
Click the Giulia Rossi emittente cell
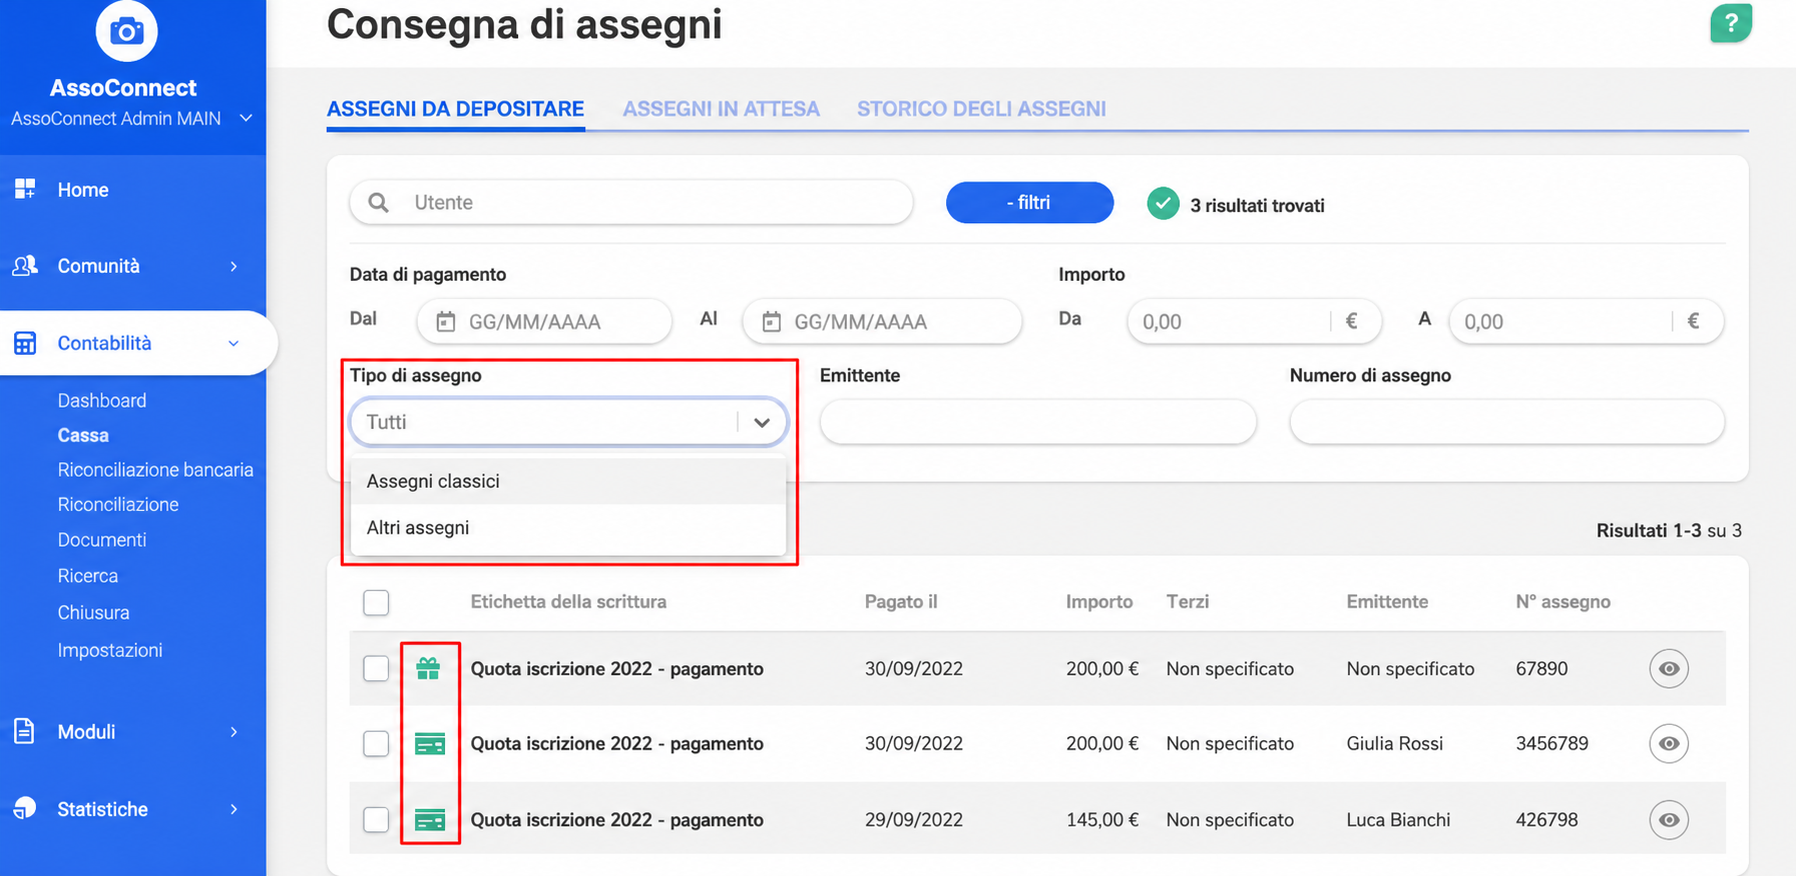(x=1395, y=743)
